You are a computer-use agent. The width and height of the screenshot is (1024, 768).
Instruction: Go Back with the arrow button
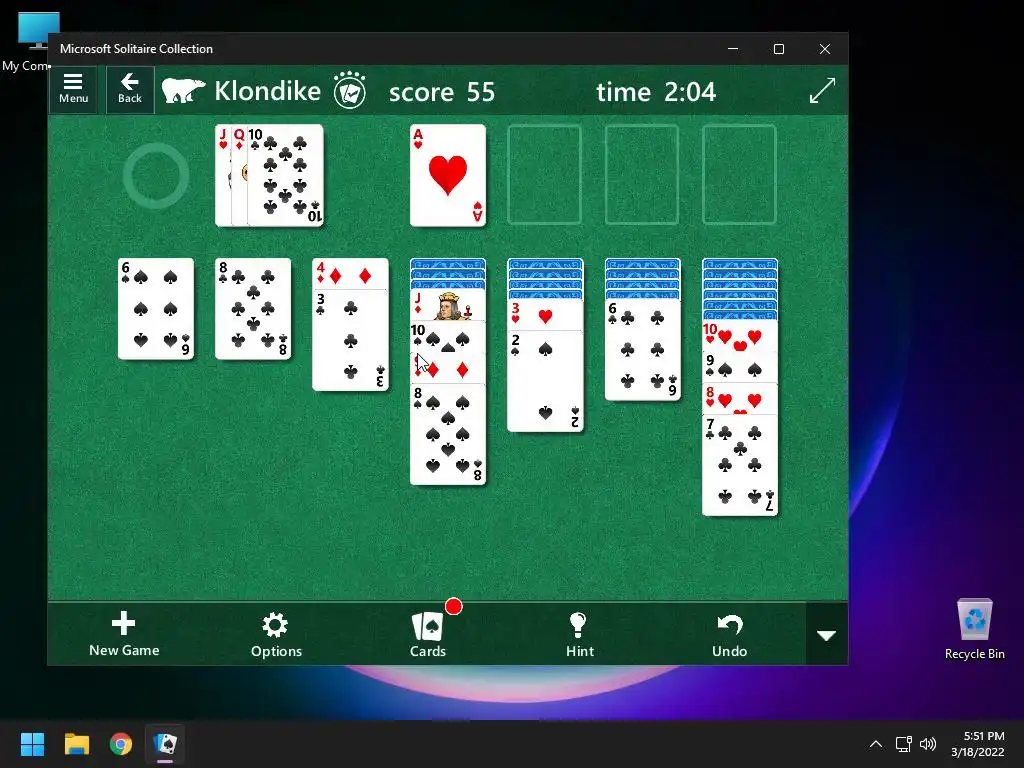point(130,89)
